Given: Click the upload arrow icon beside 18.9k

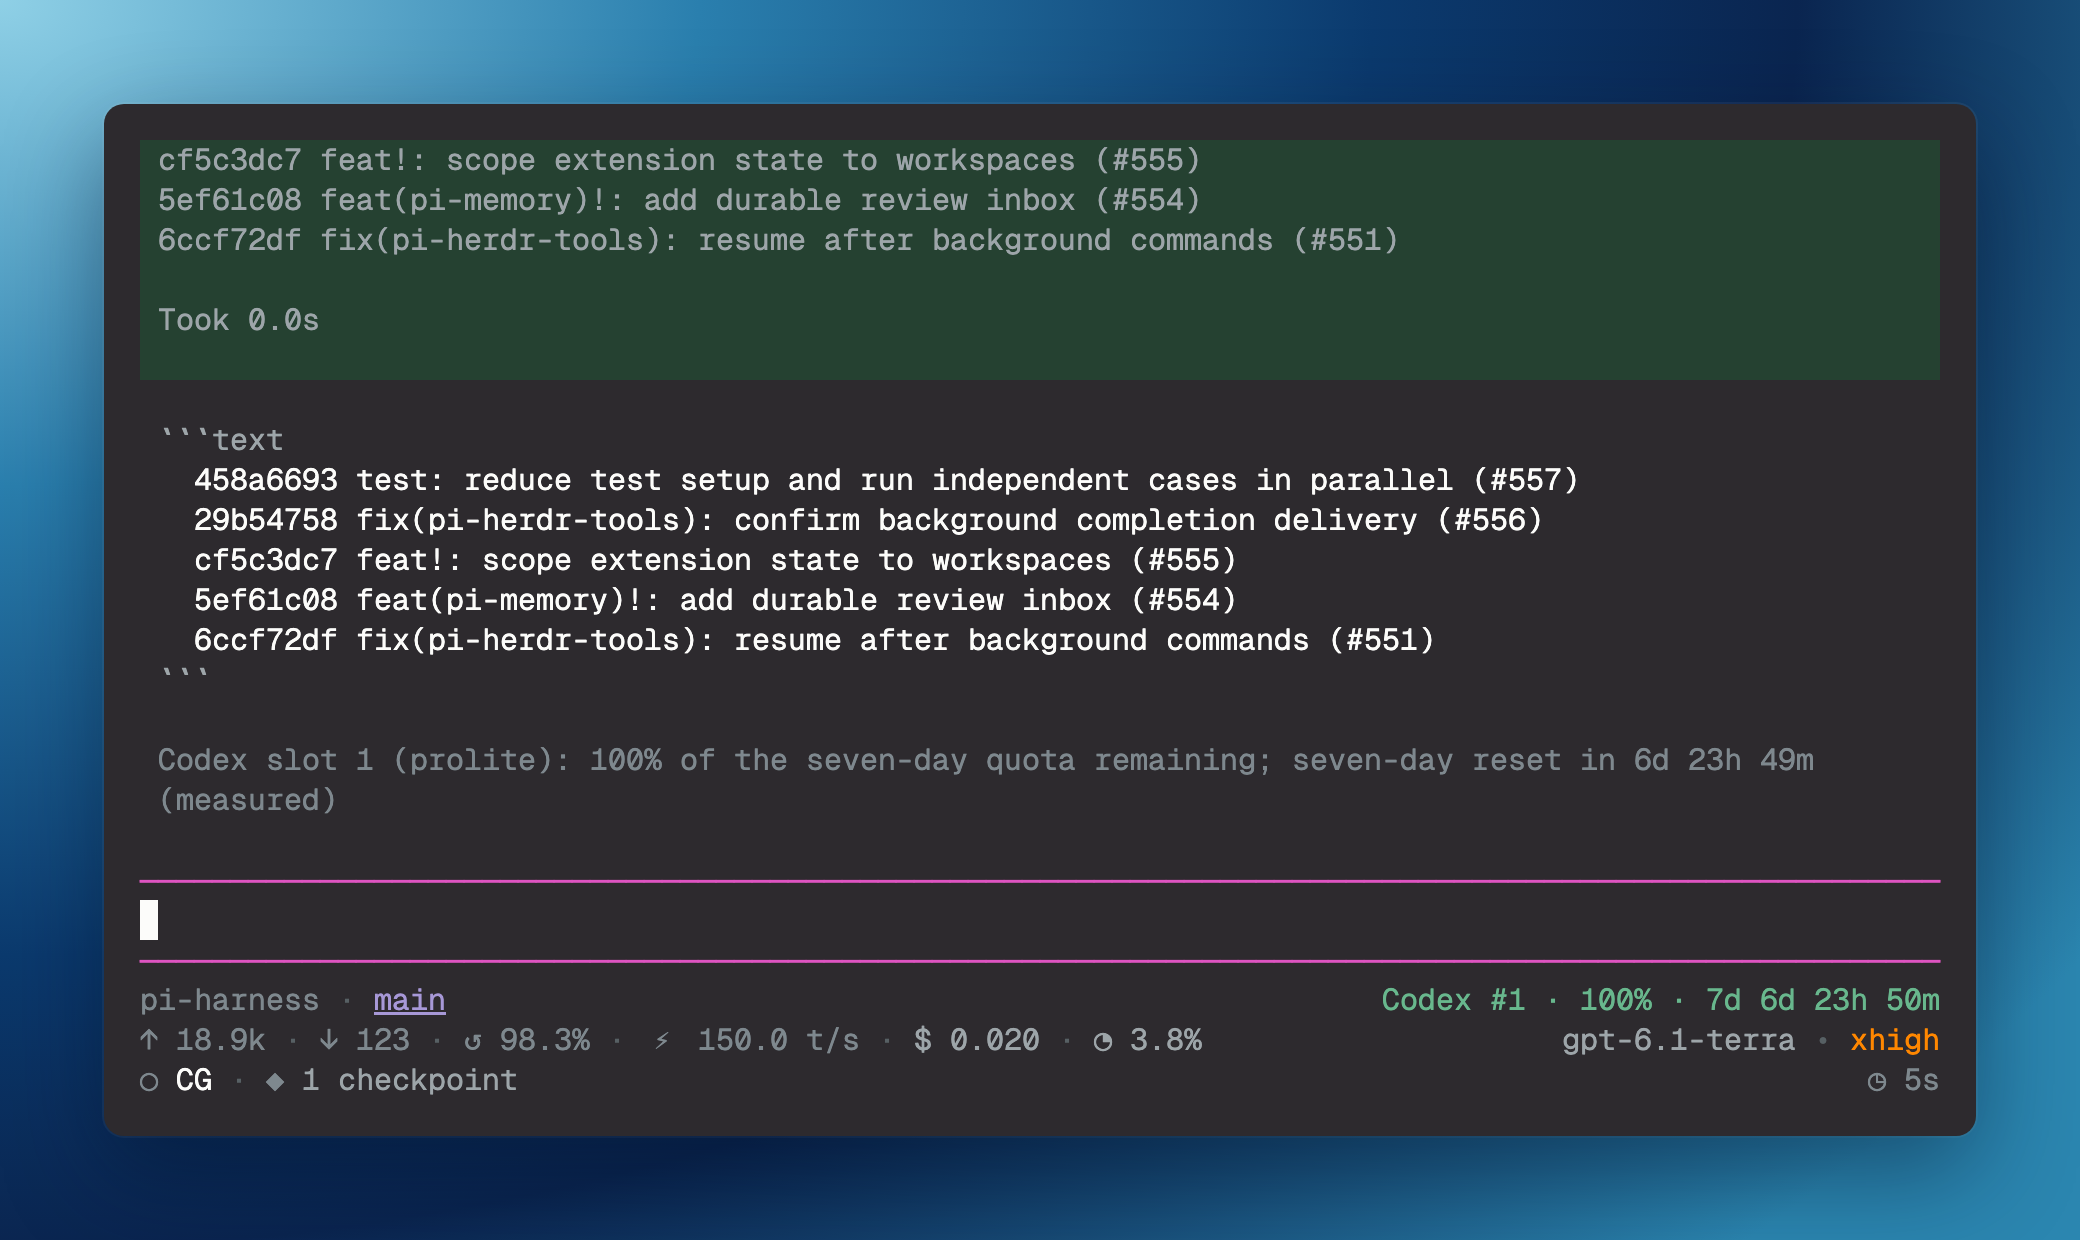Looking at the screenshot, I should (x=149, y=1040).
